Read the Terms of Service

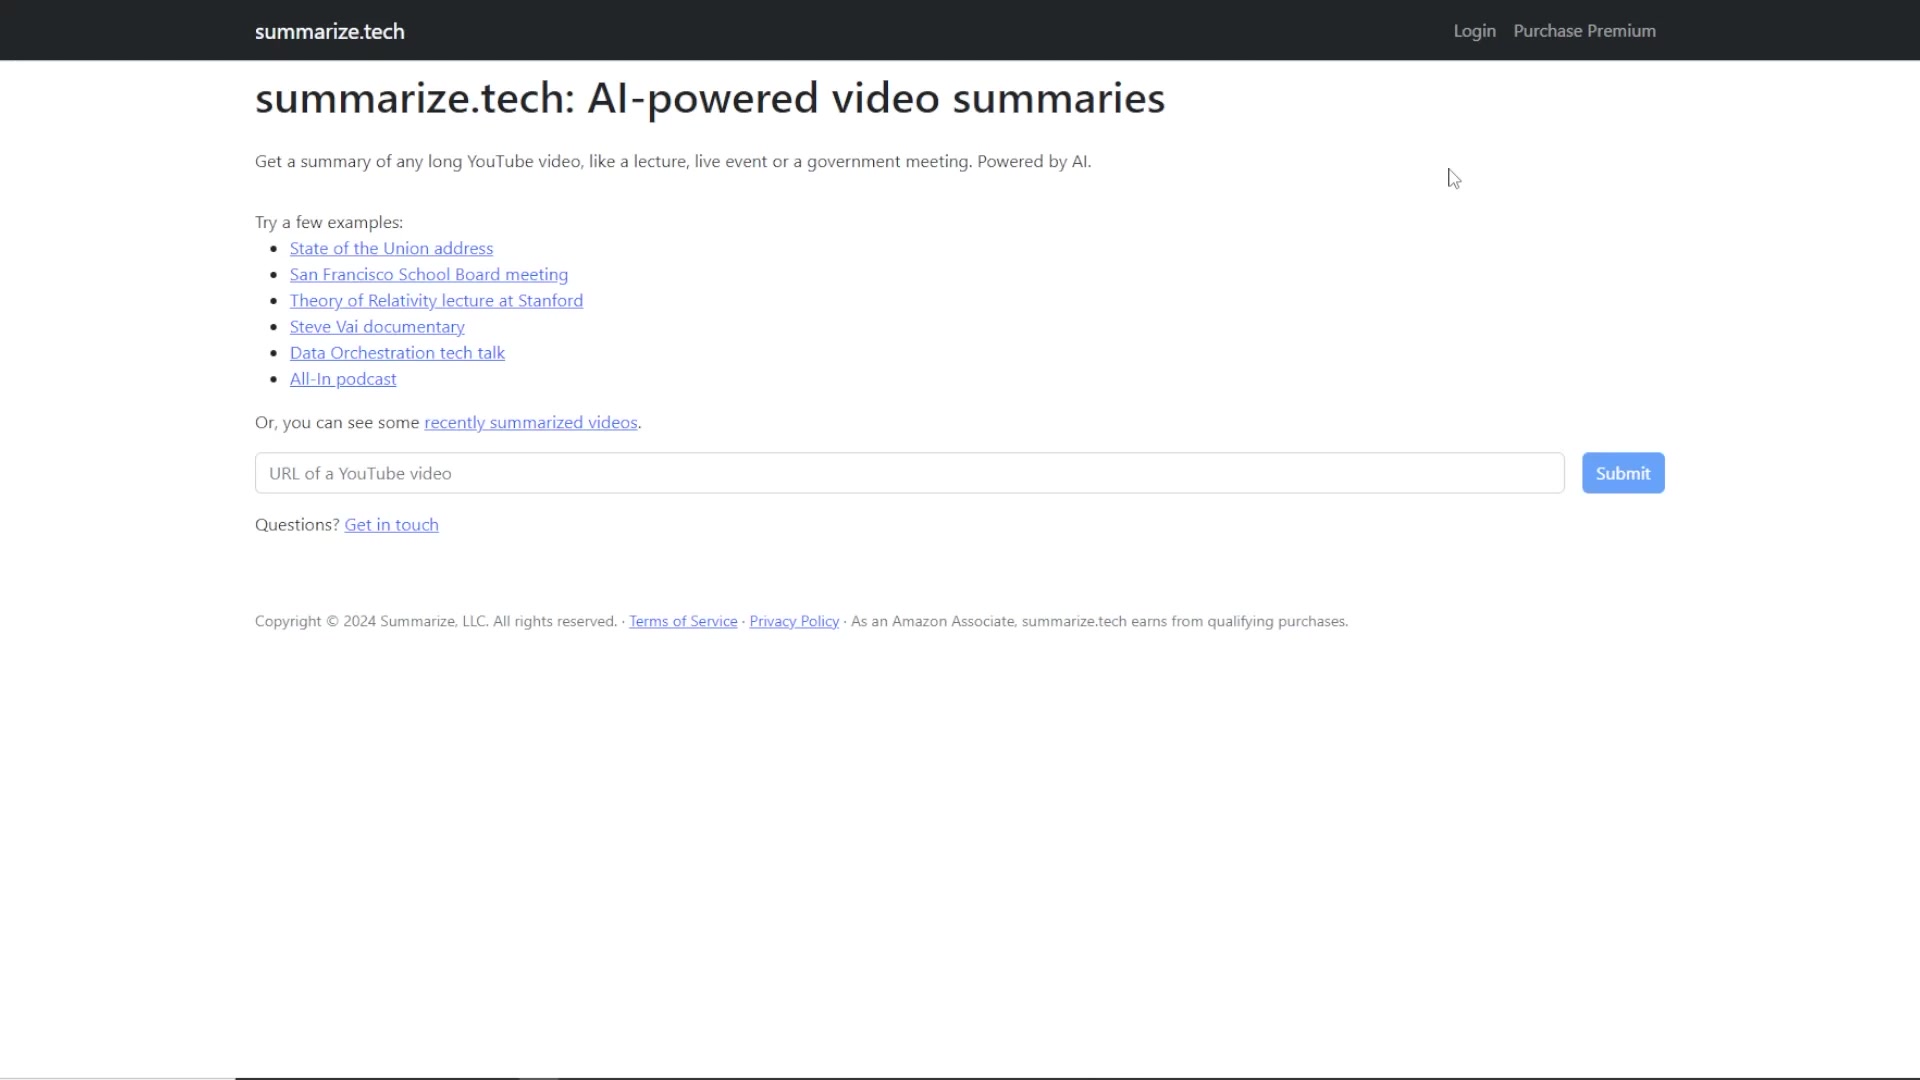[682, 620]
